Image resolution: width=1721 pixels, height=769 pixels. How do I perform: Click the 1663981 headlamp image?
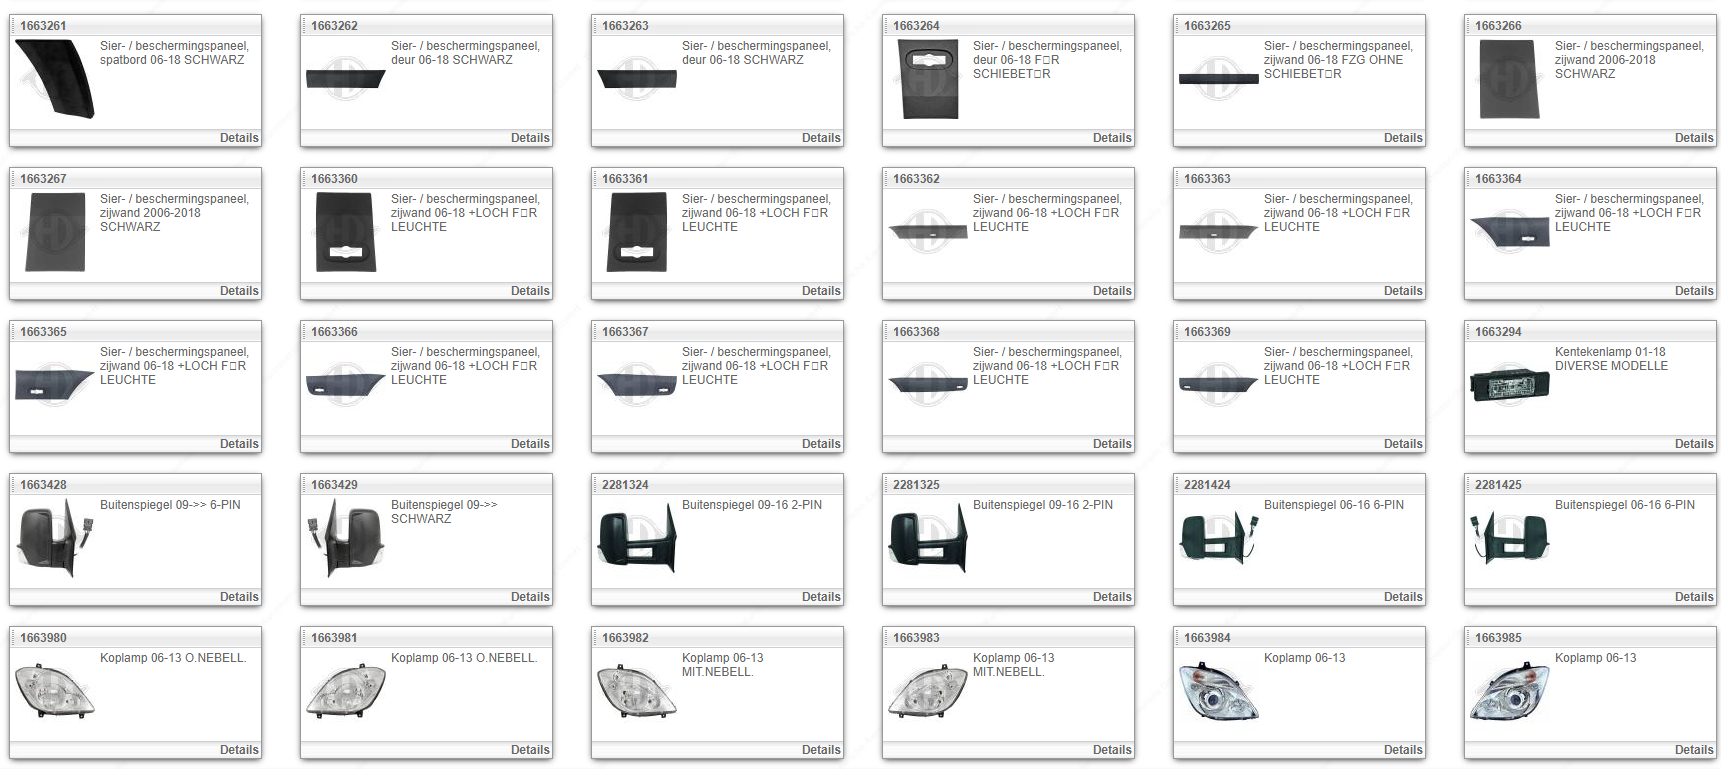point(346,691)
